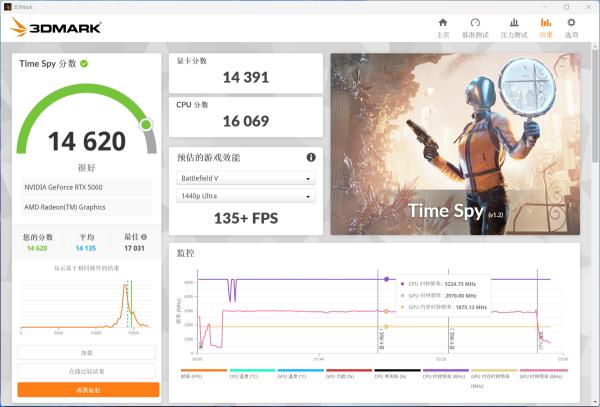Click the AMD Radeon(TM) Graphics entry
Image resolution: width=600 pixels, height=407 pixels.
(x=86, y=207)
